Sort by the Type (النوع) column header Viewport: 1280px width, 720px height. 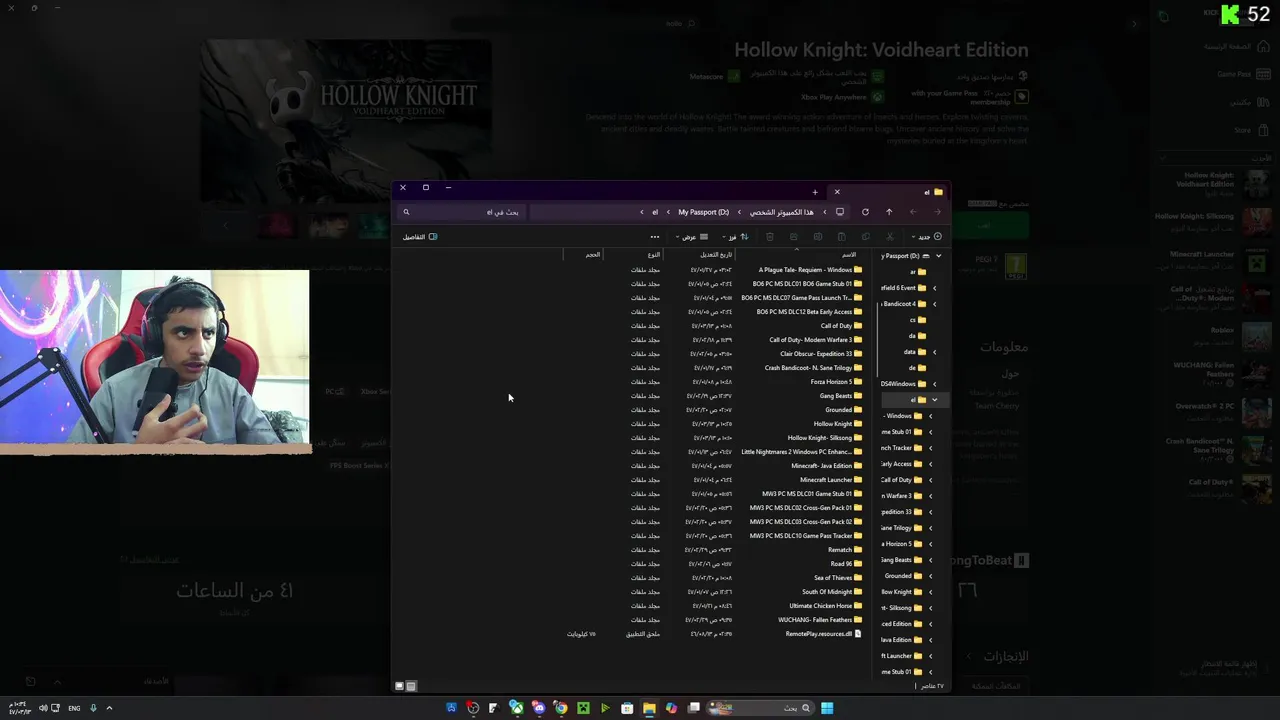click(x=653, y=255)
